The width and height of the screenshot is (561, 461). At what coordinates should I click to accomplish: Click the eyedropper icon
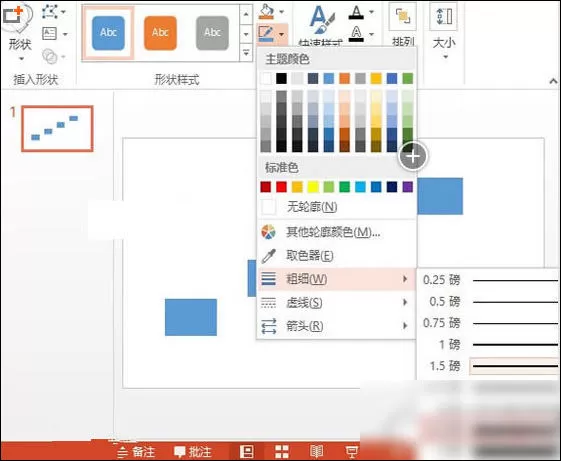click(x=268, y=256)
